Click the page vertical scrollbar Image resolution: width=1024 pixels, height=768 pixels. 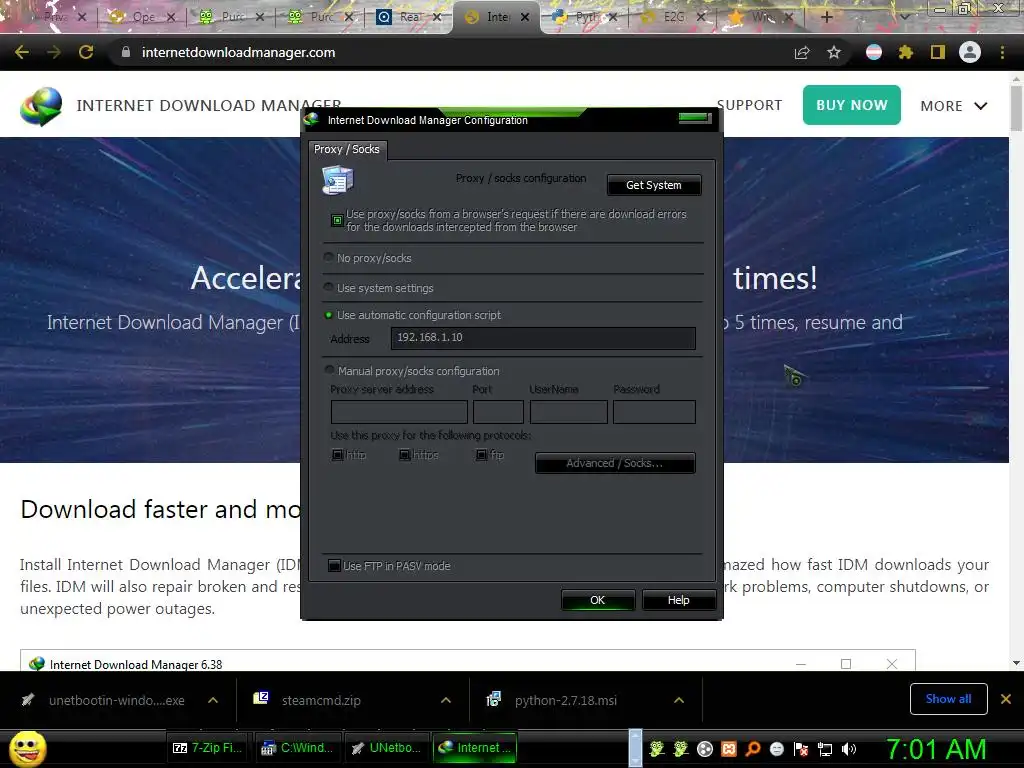(x=1016, y=370)
